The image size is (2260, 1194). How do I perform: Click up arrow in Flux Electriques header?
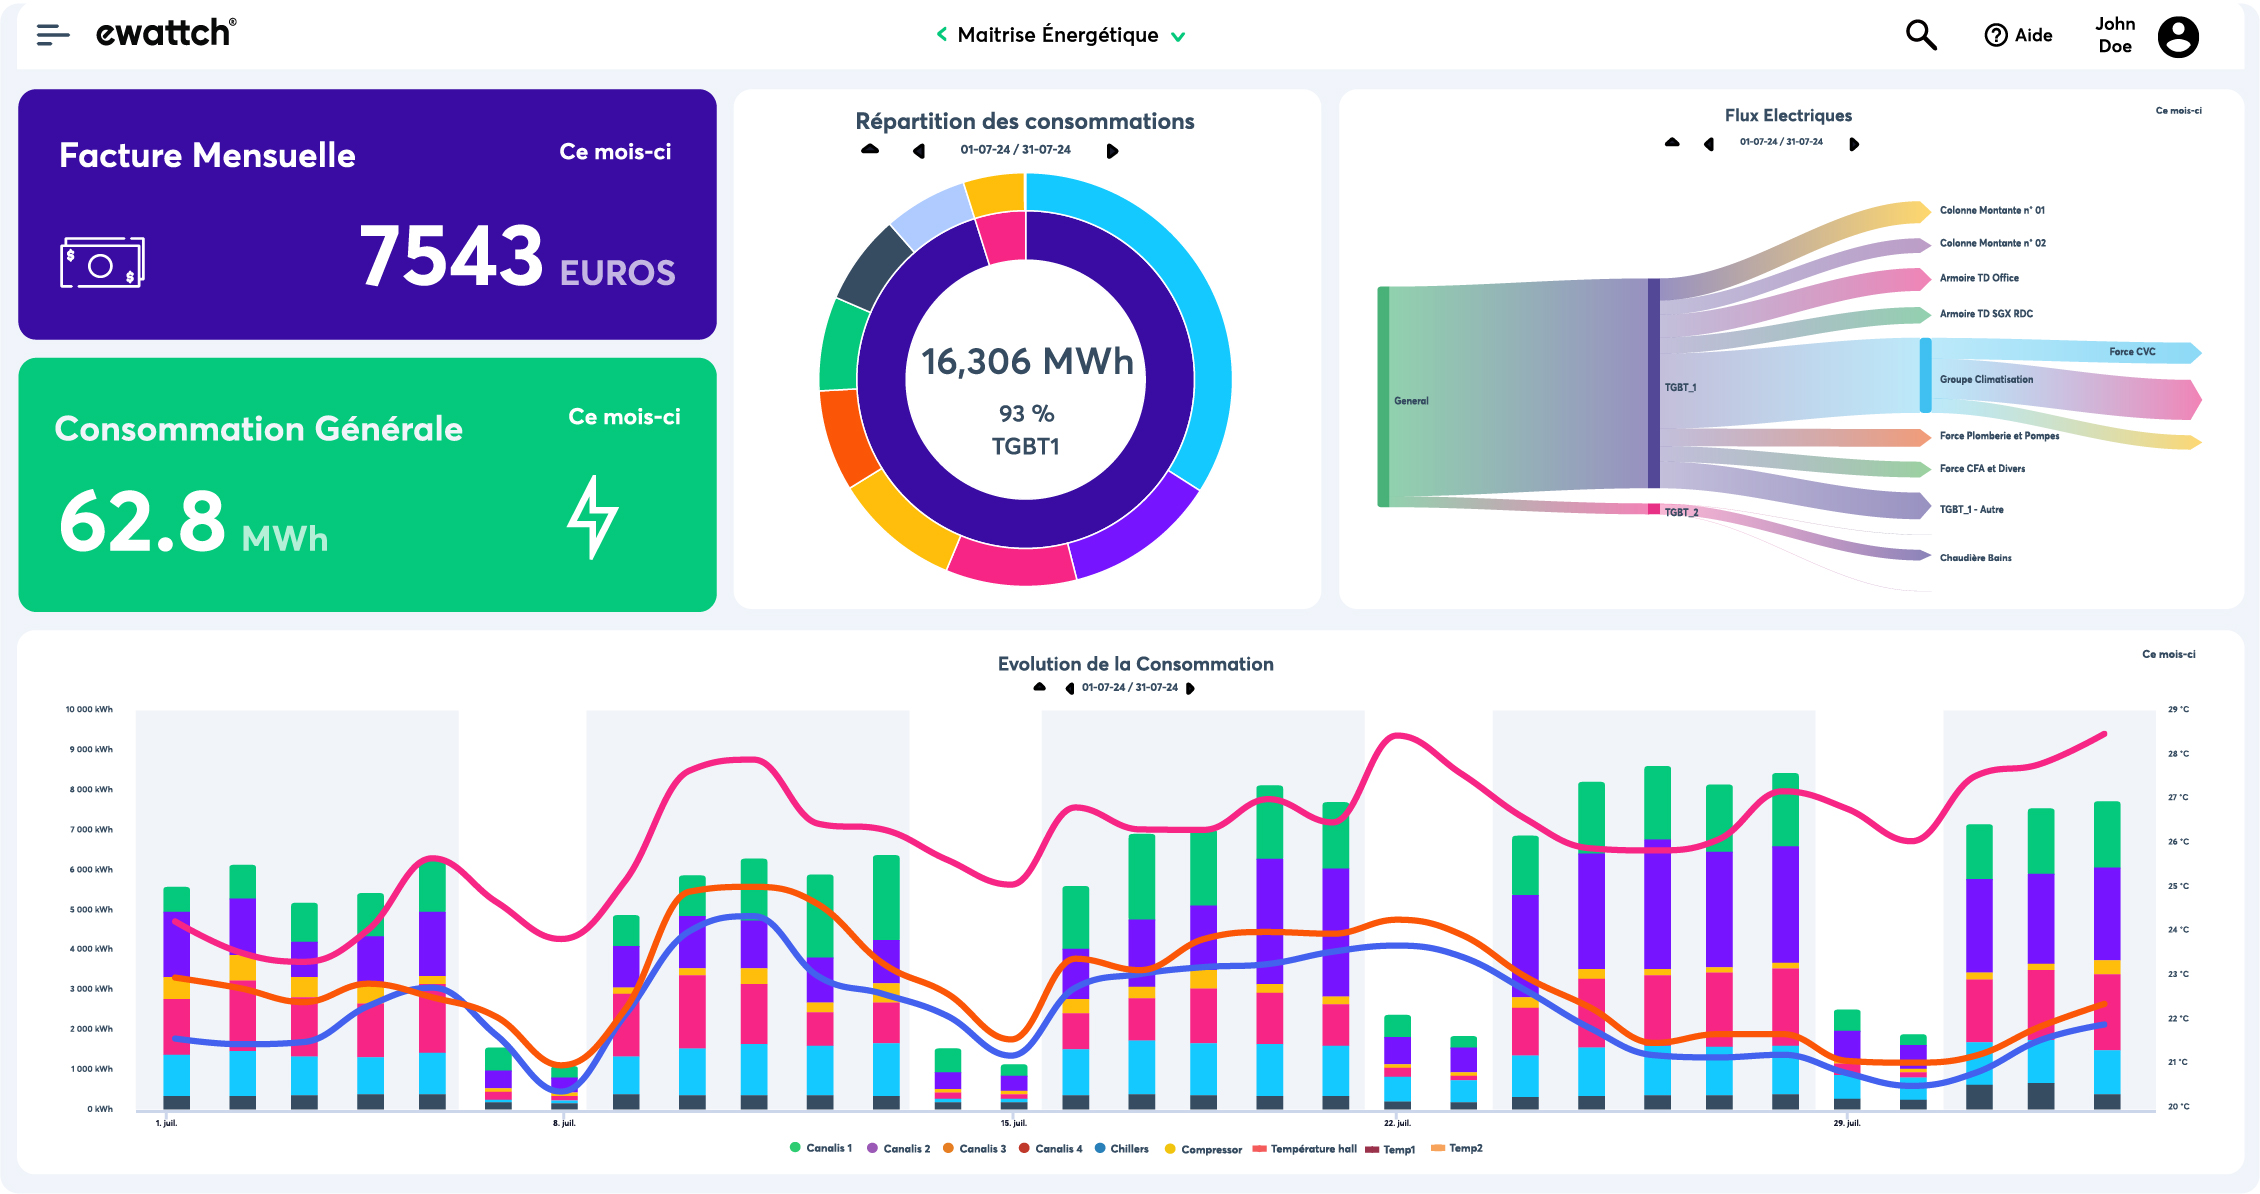coord(1672,142)
